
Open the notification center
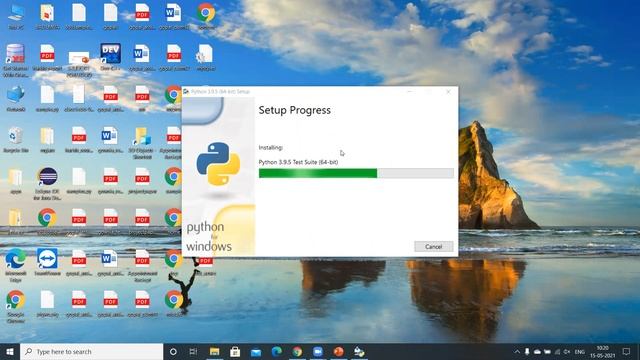click(x=627, y=351)
